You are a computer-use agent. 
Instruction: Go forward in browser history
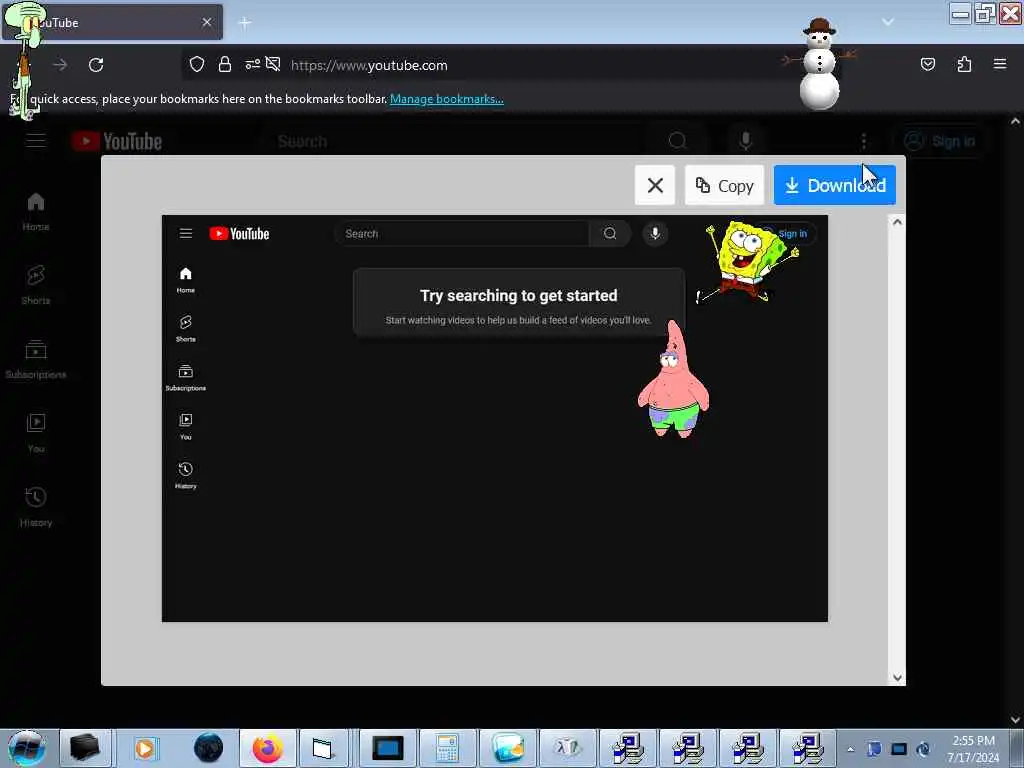60,65
